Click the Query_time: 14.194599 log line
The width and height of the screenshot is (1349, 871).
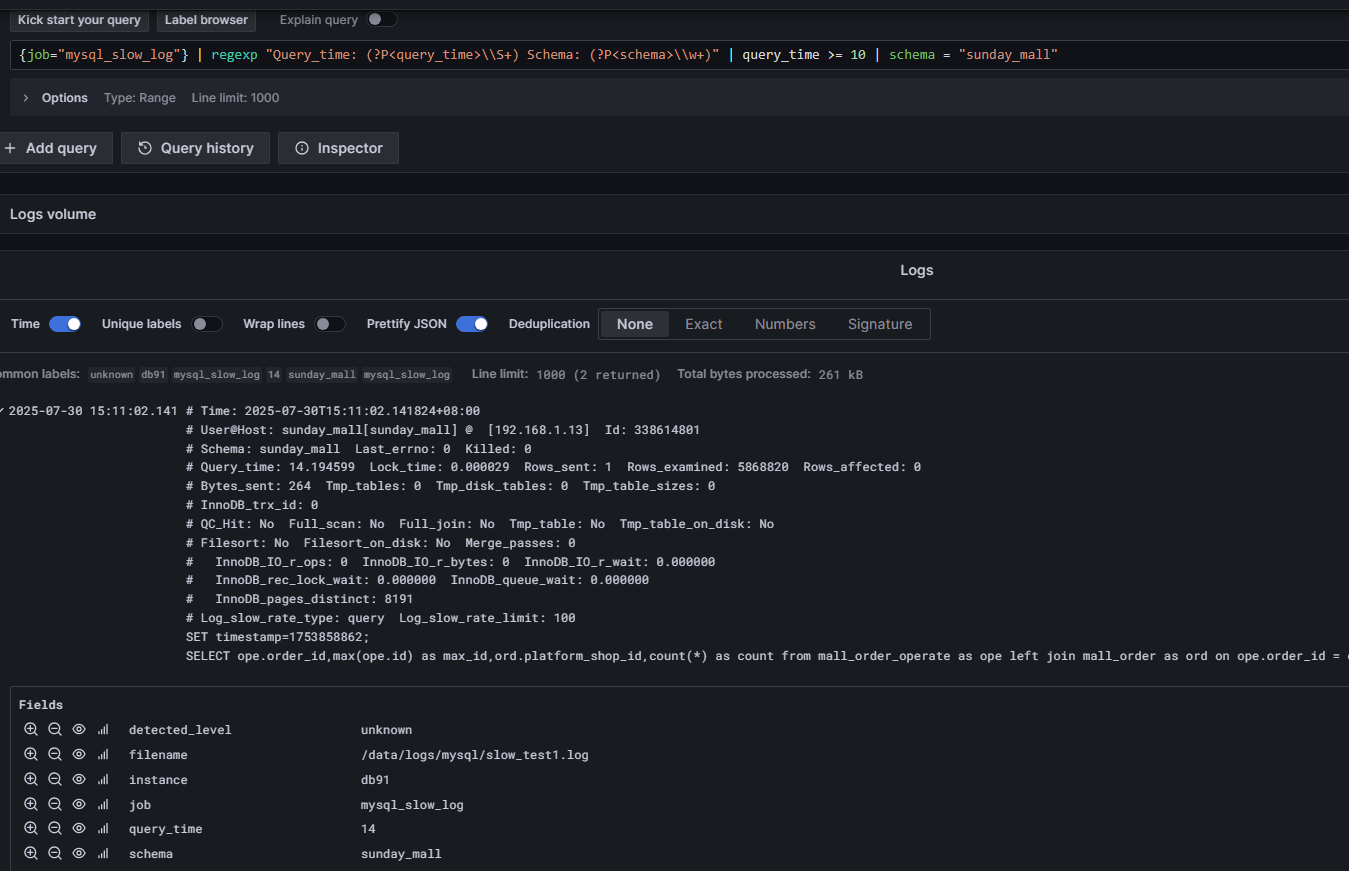[553, 467]
